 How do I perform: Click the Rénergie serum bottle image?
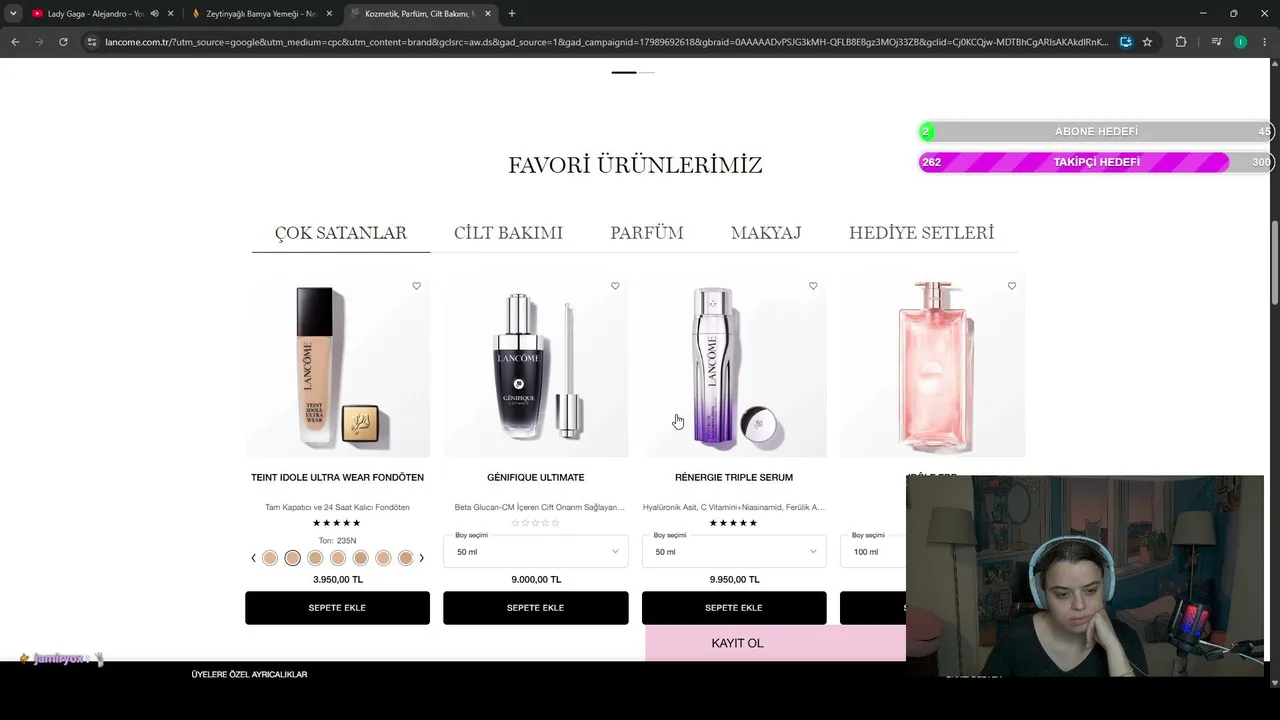coord(734,366)
